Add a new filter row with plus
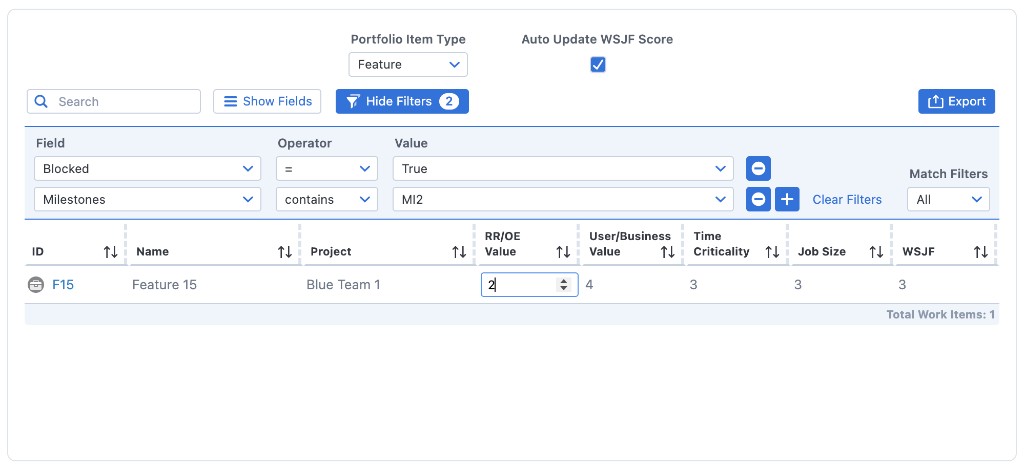This screenshot has height=470, width=1024. coord(788,199)
